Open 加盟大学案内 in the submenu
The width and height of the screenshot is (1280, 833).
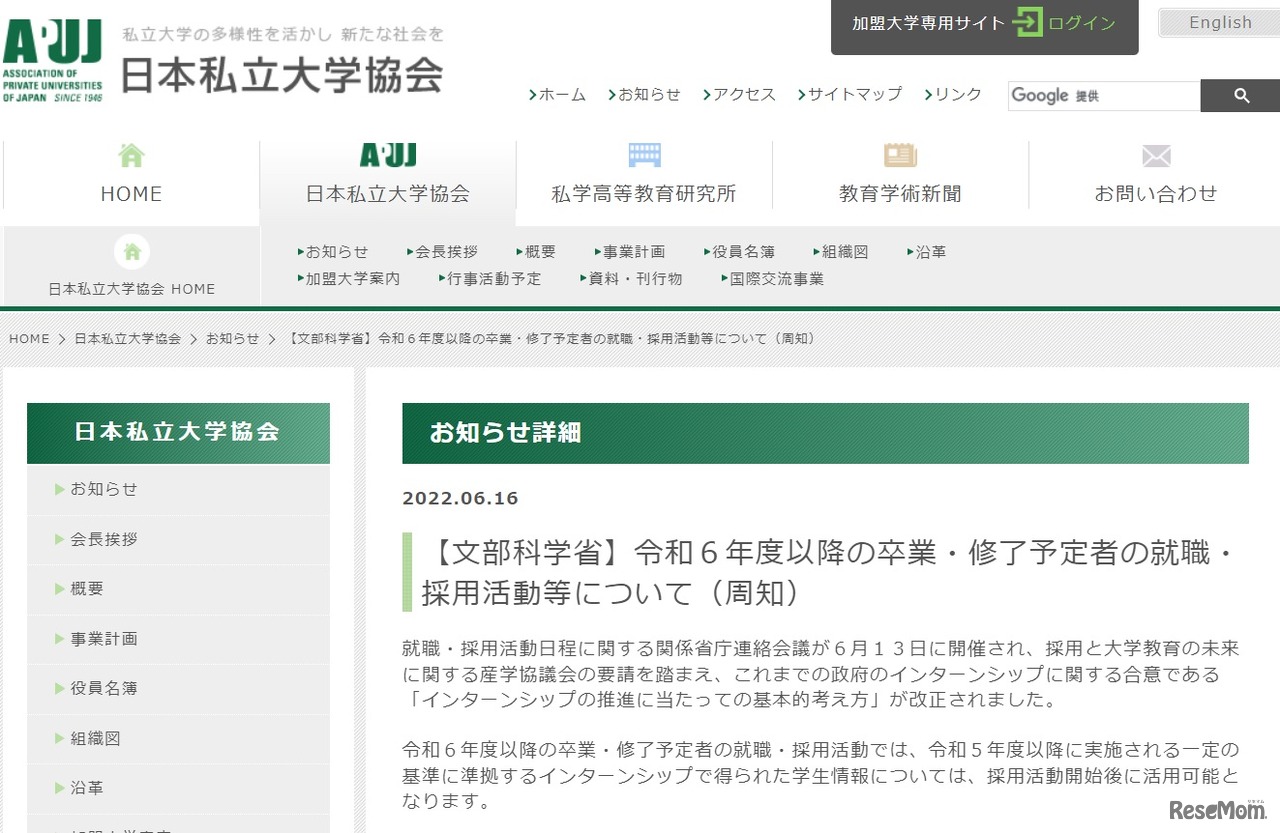pyautogui.click(x=349, y=279)
